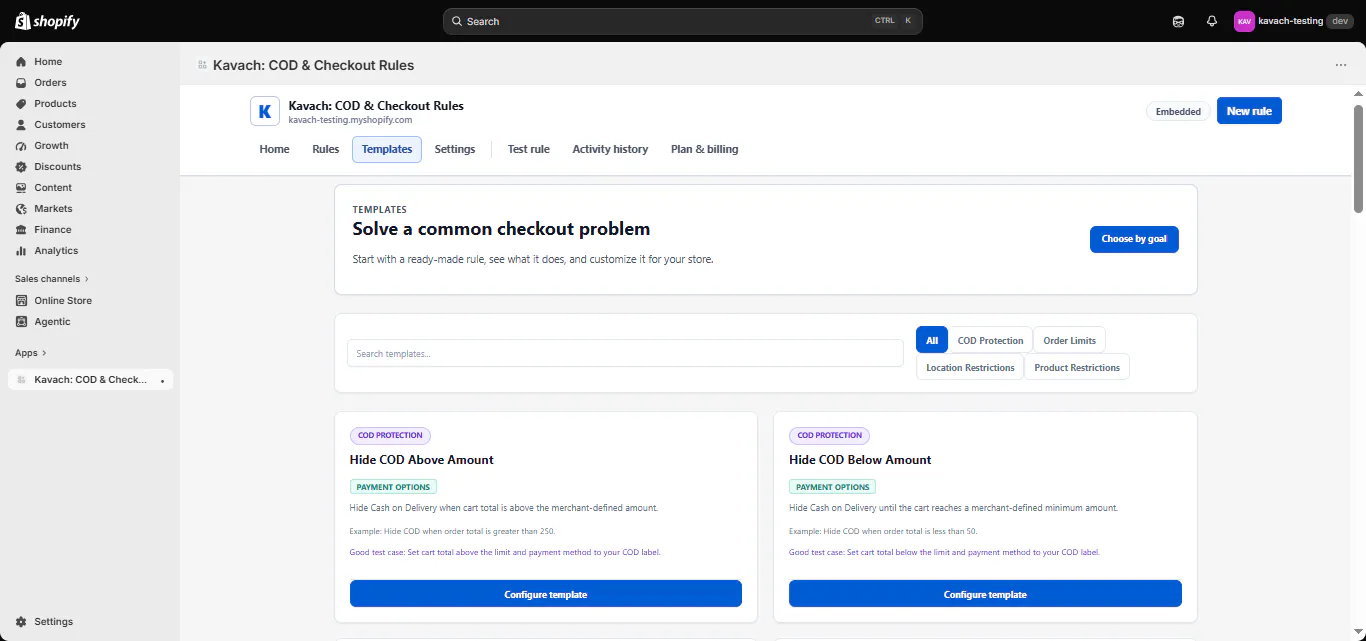Click the 'Solve a common checkout problem' heading
This screenshot has width=1366, height=641.
click(501, 229)
